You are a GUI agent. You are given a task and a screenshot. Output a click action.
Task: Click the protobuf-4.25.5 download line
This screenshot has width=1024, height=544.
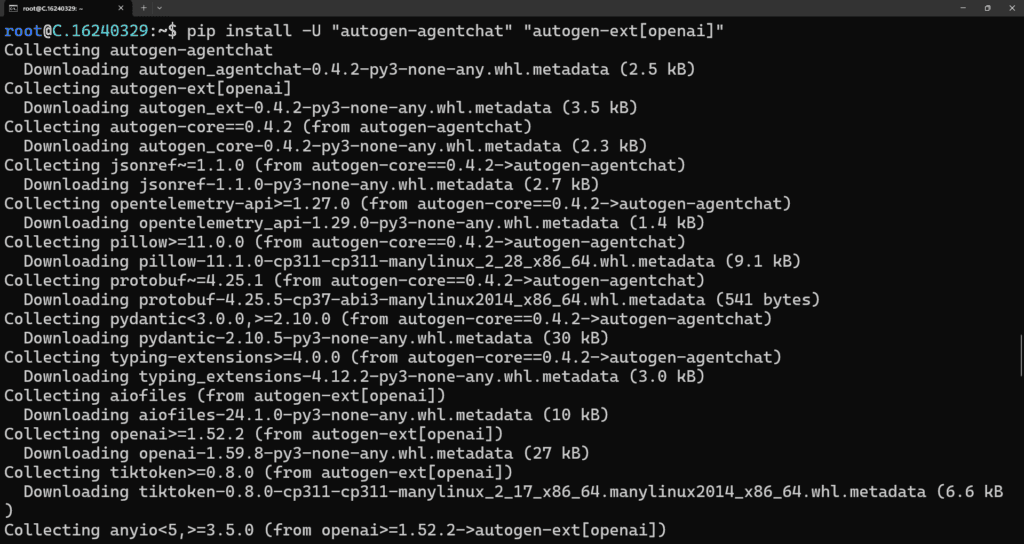click(x=422, y=300)
